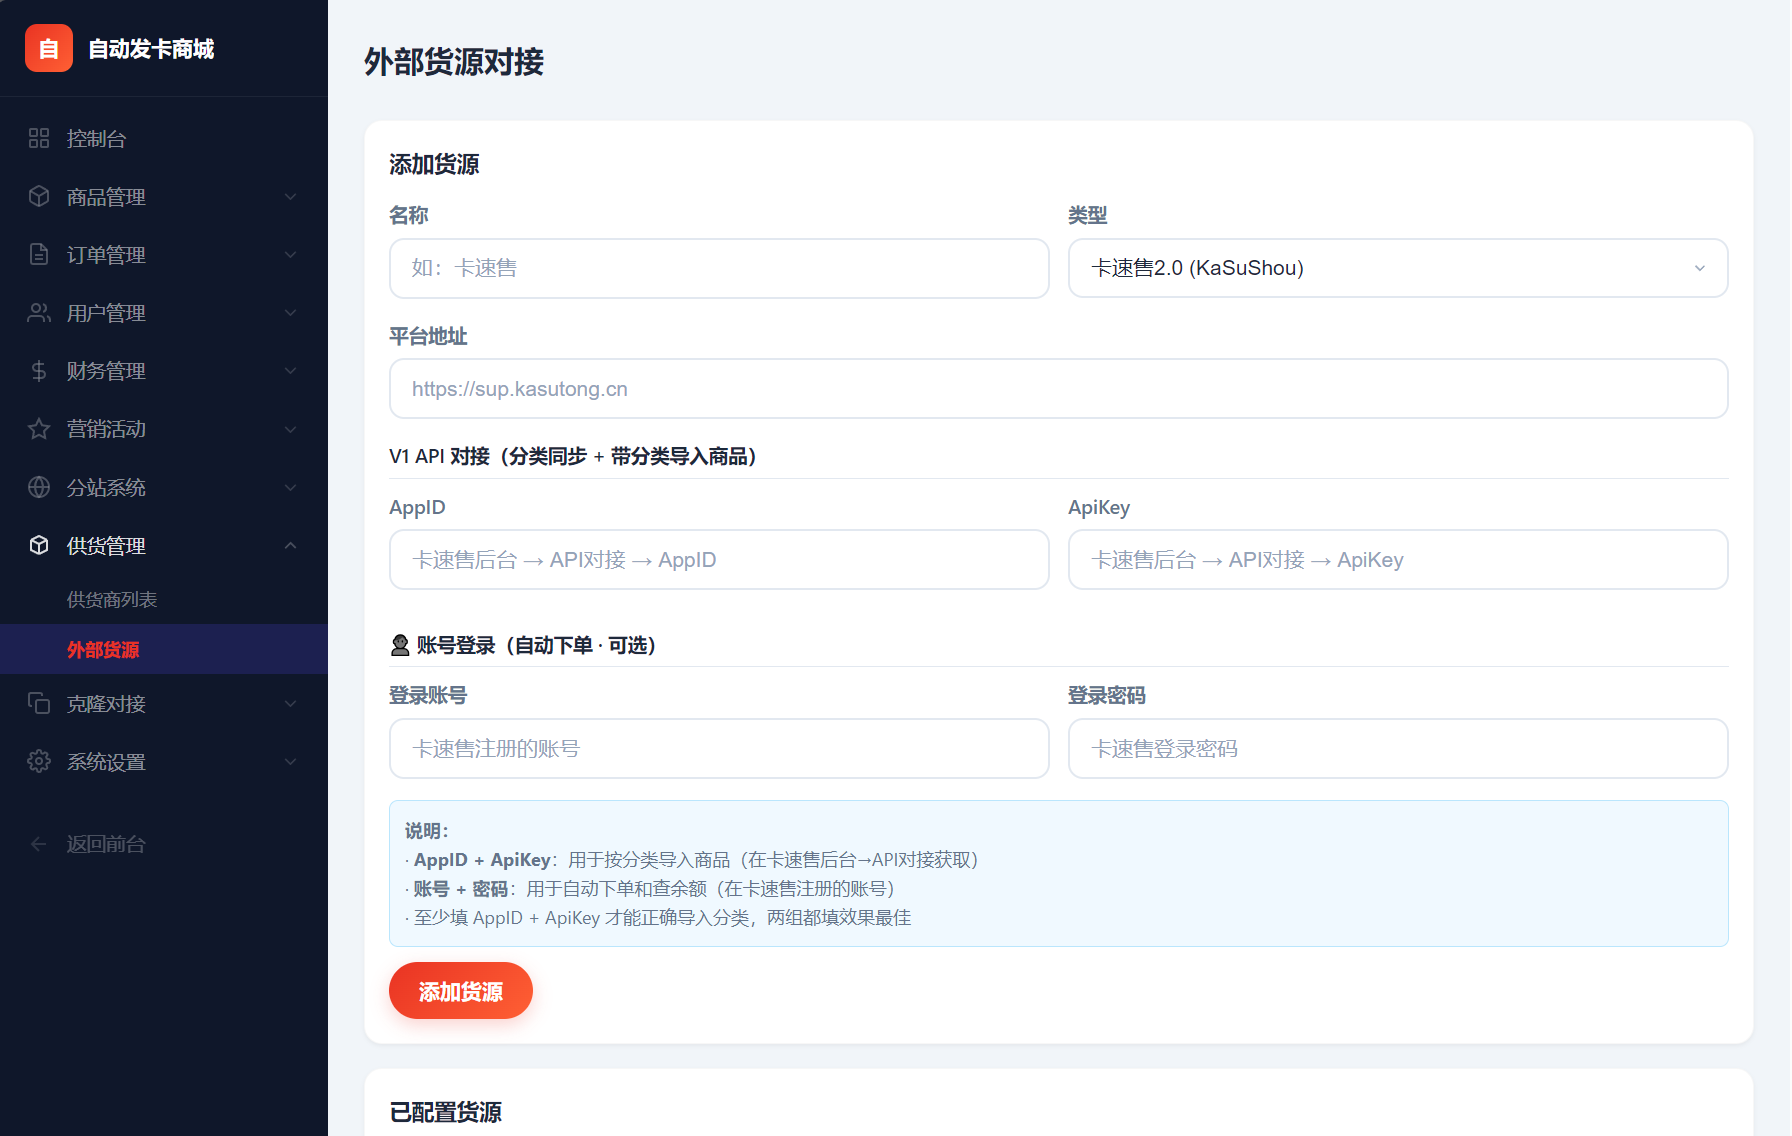Click into the 平台地址 URL field
The width and height of the screenshot is (1792, 1136).
(1057, 389)
